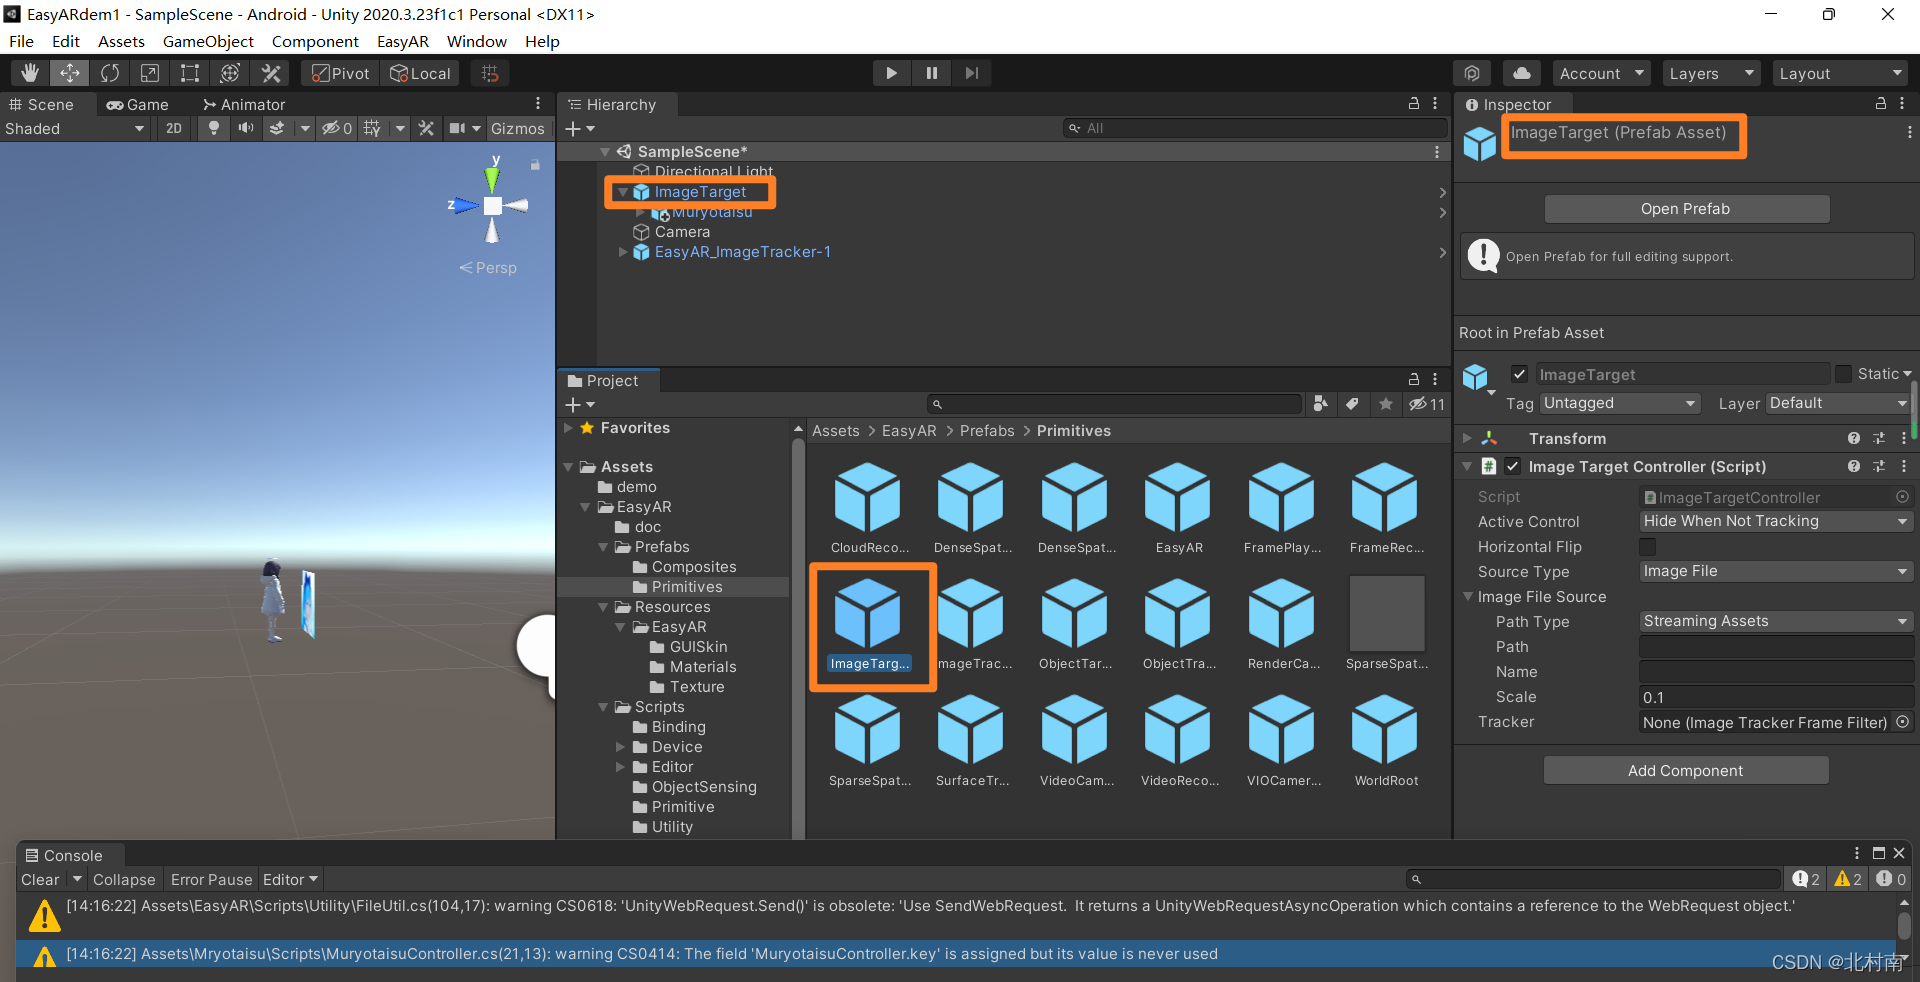1920x982 pixels.
Task: Toggle scene effects icon
Action: coord(278,128)
